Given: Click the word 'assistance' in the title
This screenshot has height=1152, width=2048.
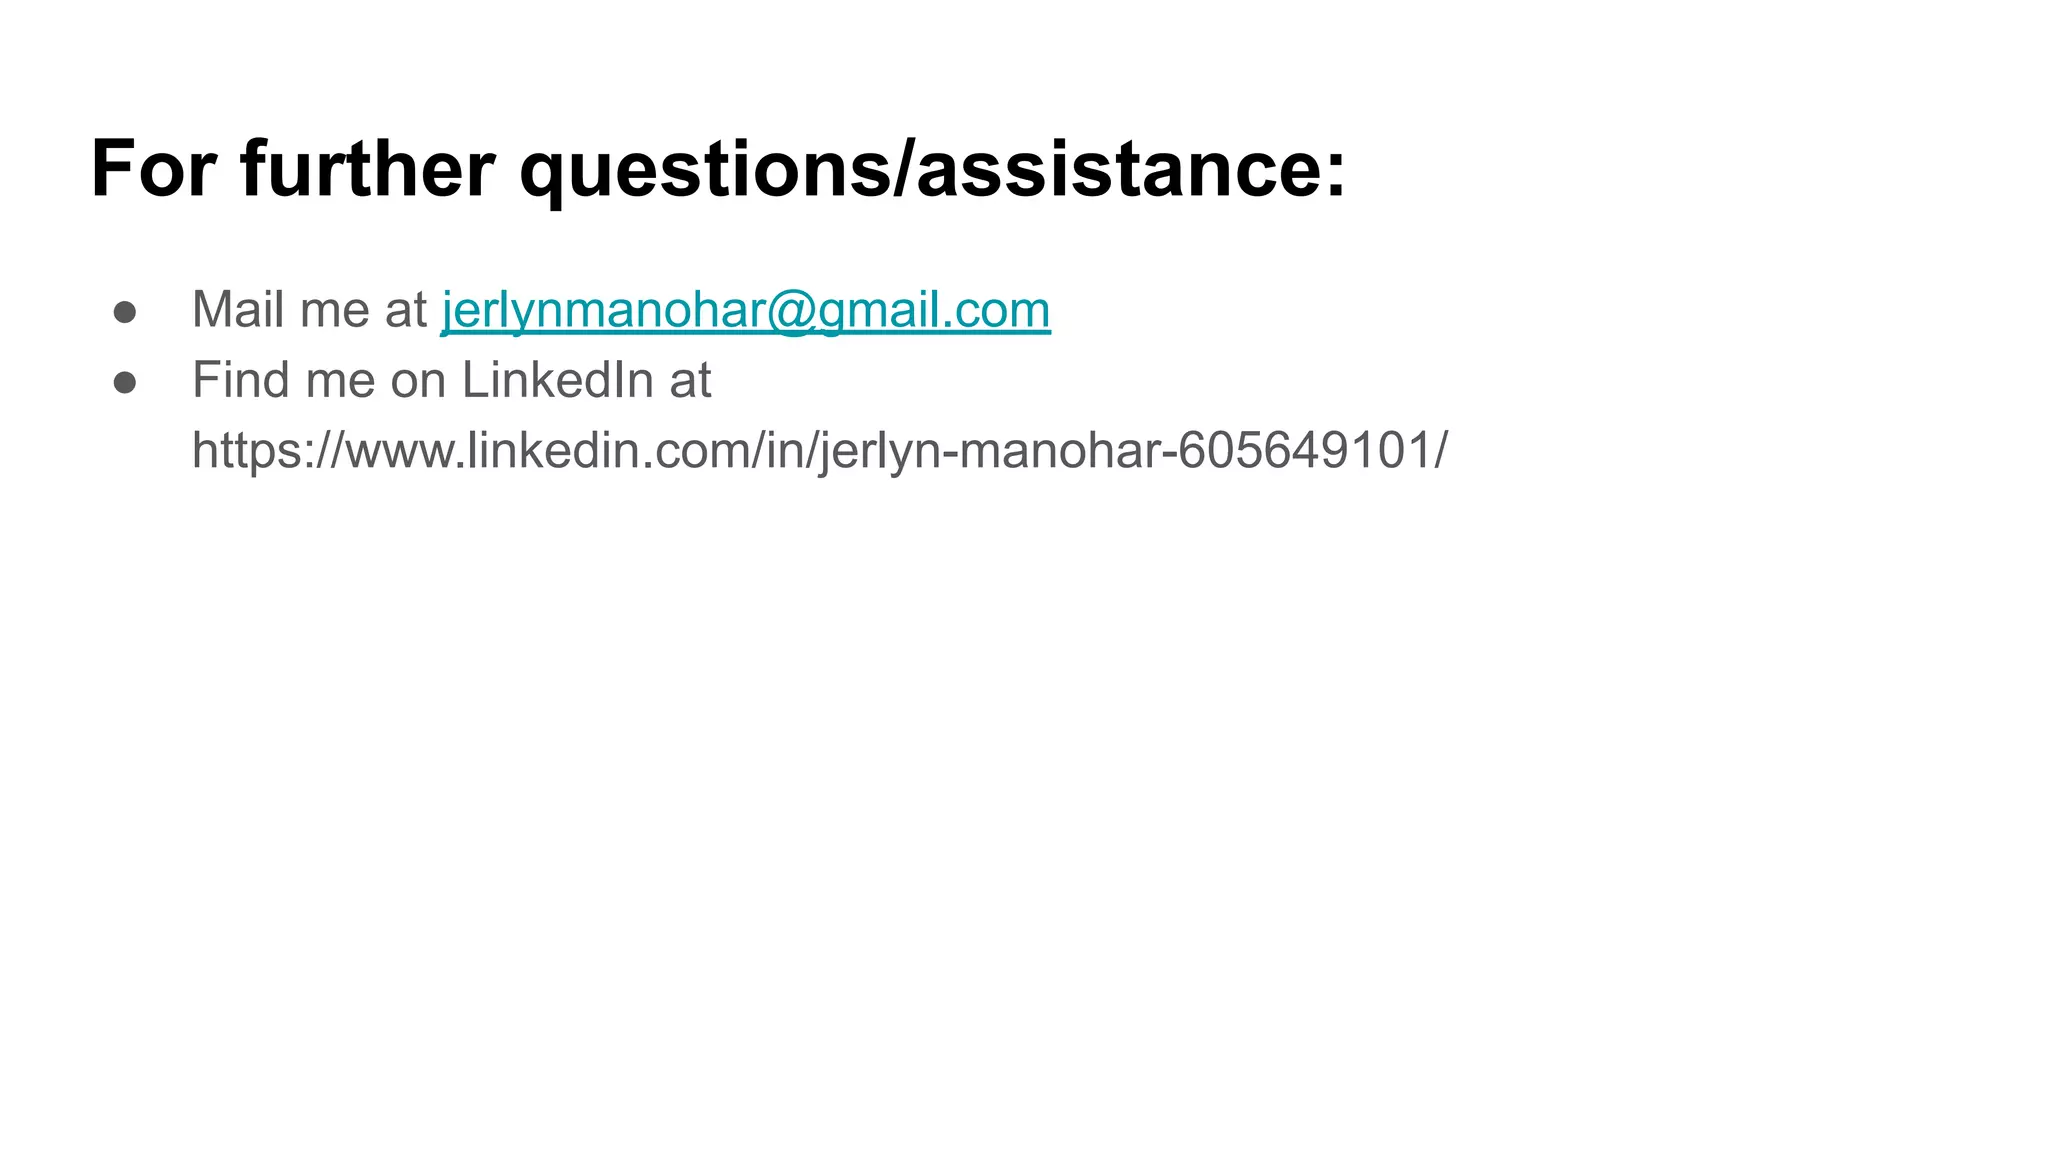Looking at the screenshot, I should point(1118,170).
